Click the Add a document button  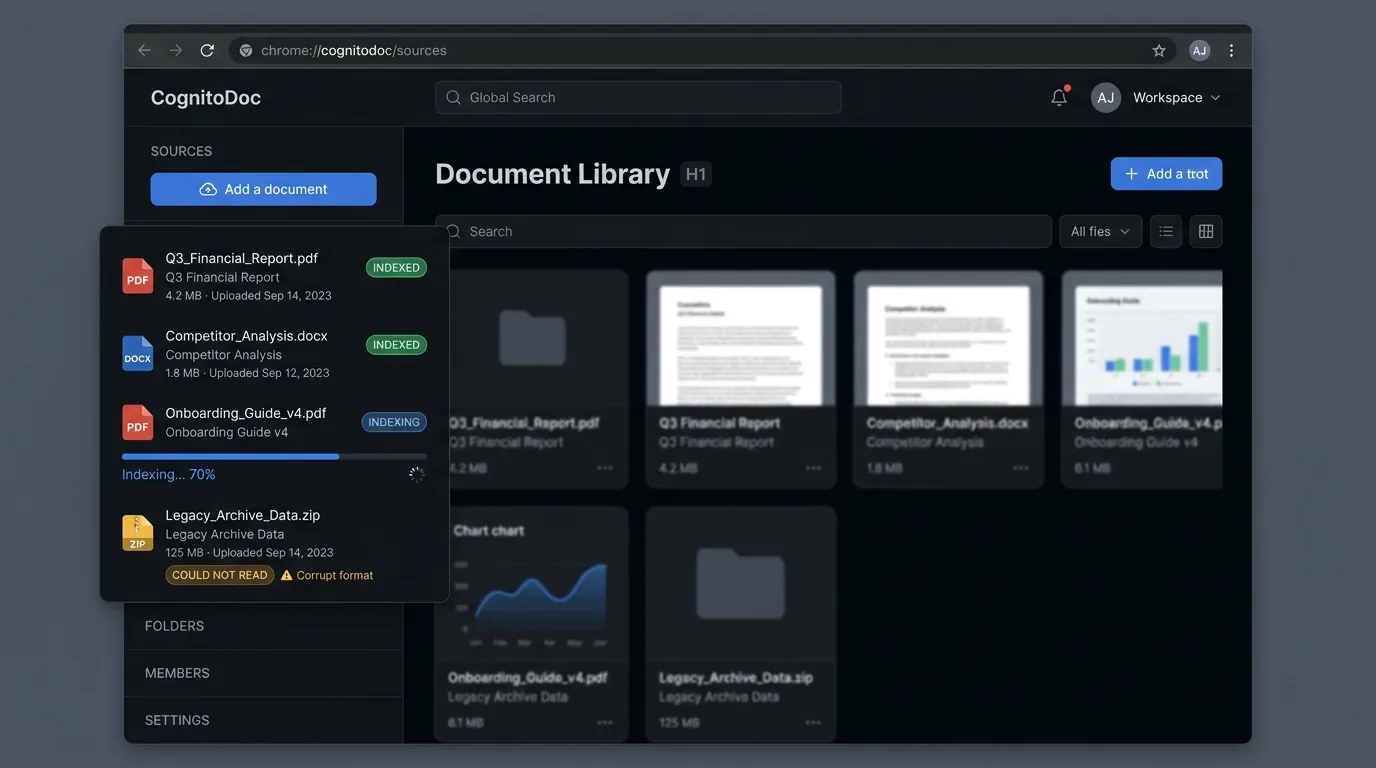pos(264,189)
